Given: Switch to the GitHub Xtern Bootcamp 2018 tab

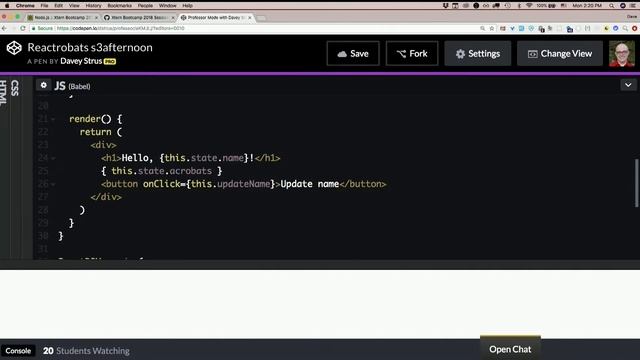Looking at the screenshot, I should click(138, 18).
